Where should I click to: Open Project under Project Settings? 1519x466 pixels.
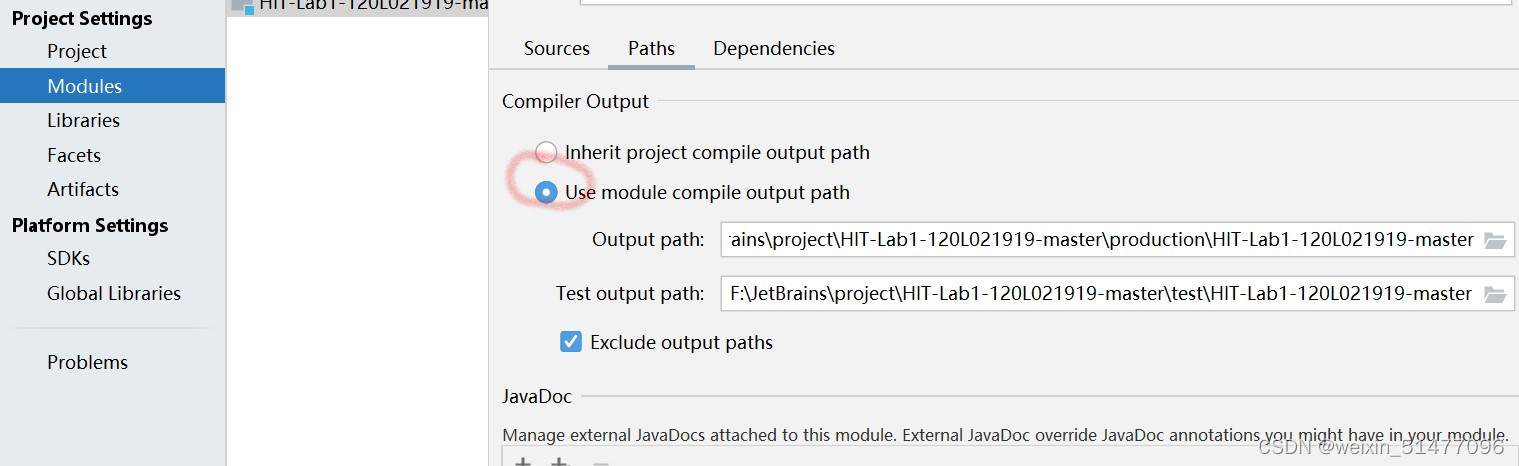pos(77,51)
